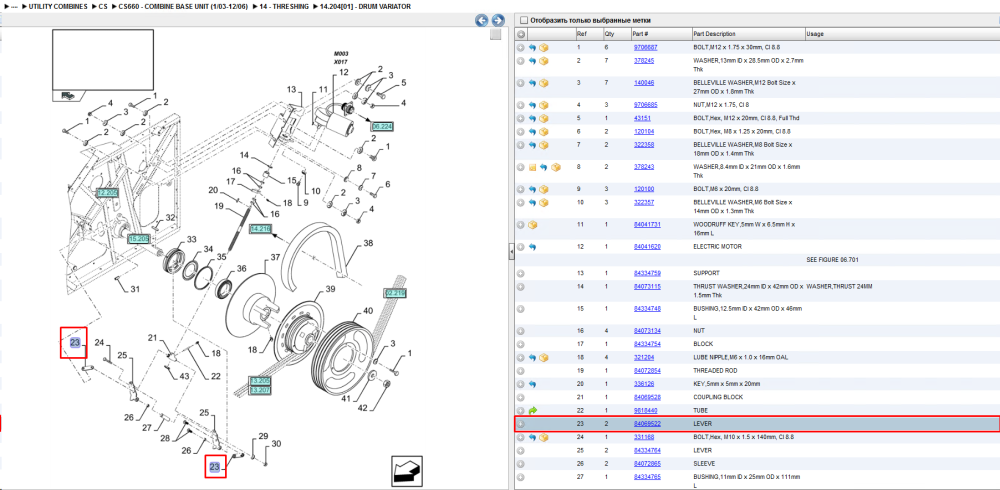Open part number 84334765 link
The image size is (1000, 490).
tap(647, 477)
